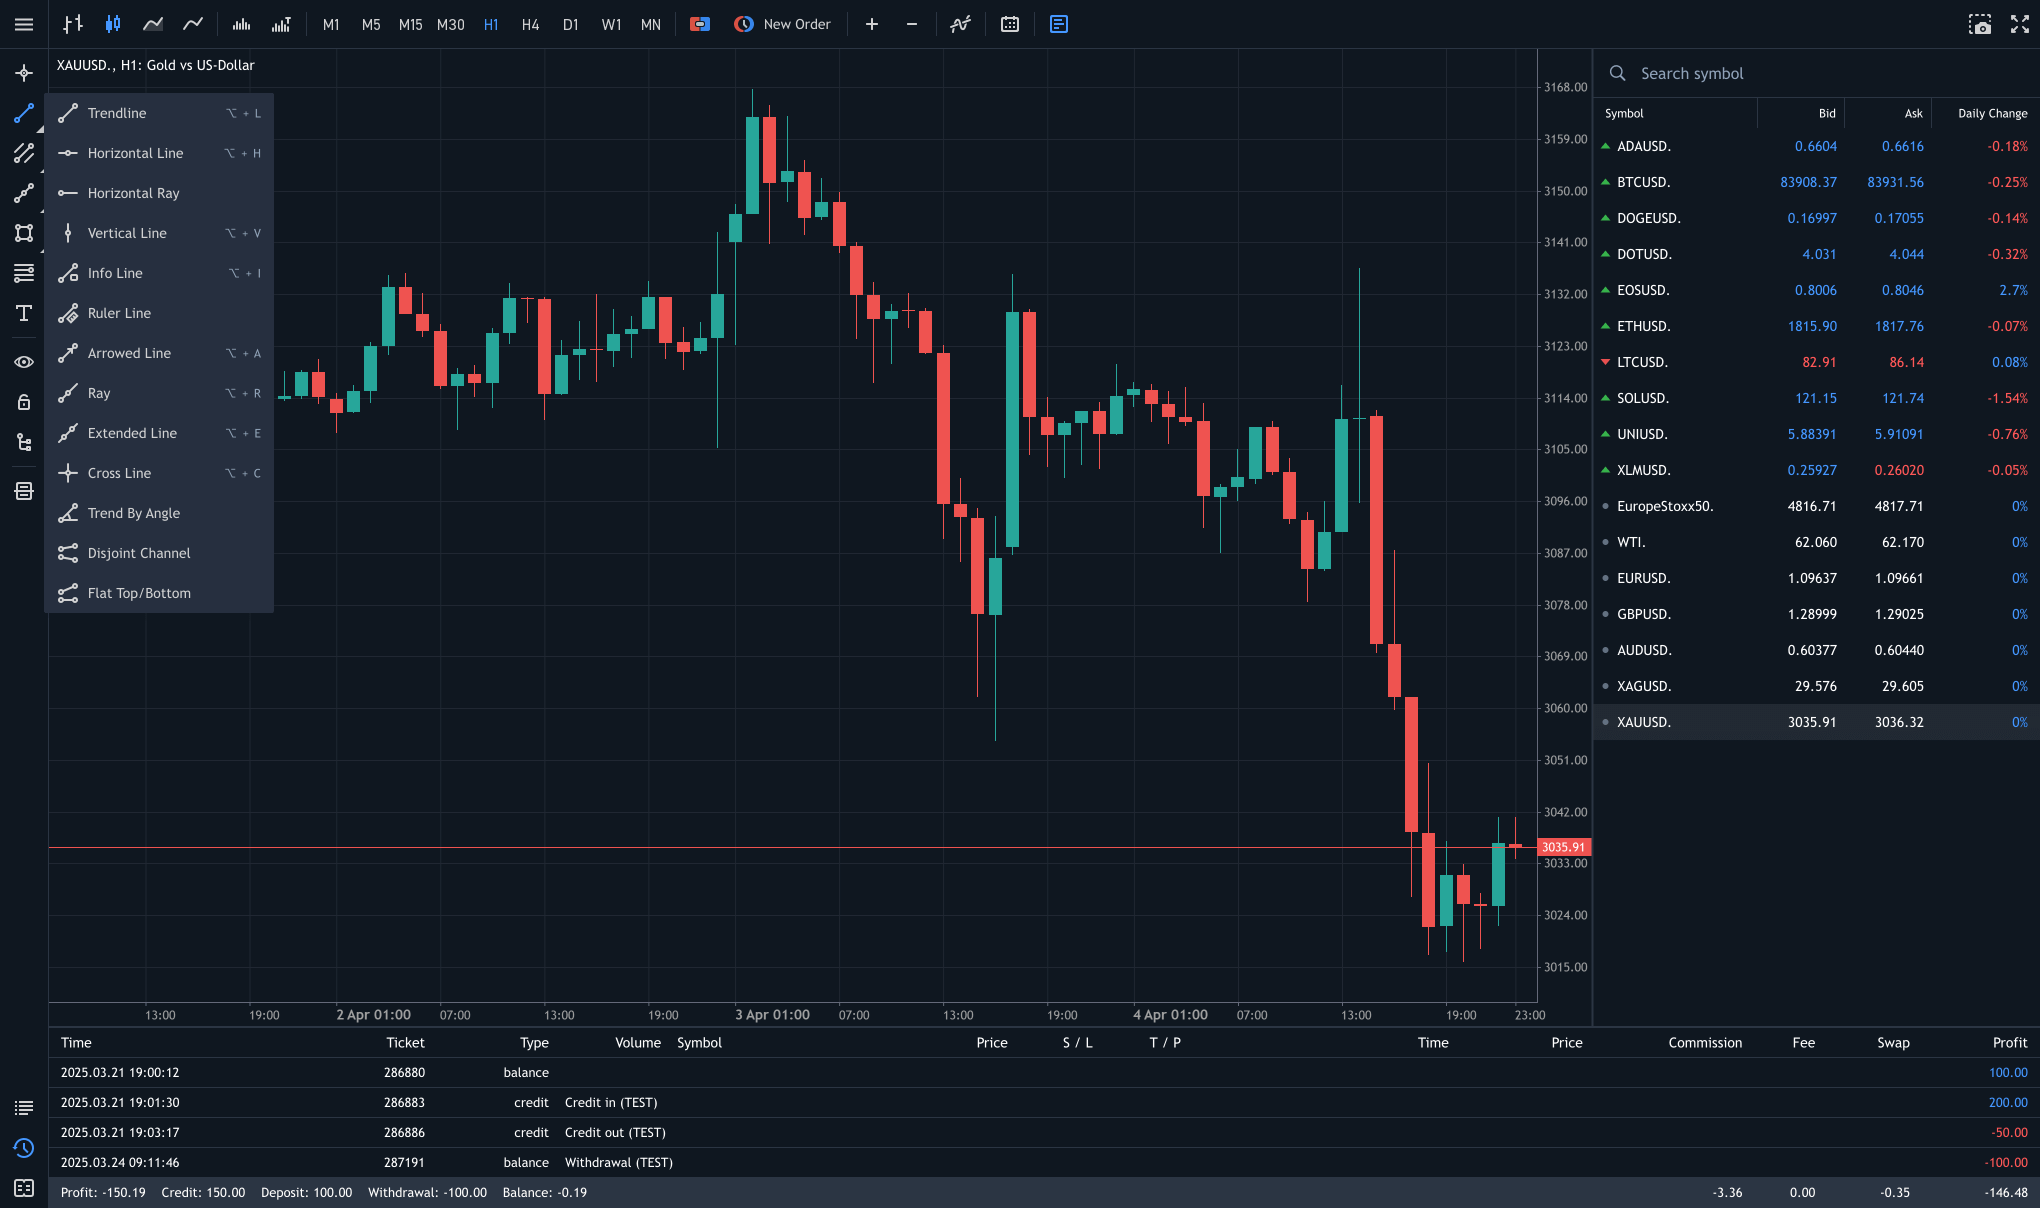2040x1208 pixels.
Task: Toggle the one-click trading panel
Action: click(700, 24)
